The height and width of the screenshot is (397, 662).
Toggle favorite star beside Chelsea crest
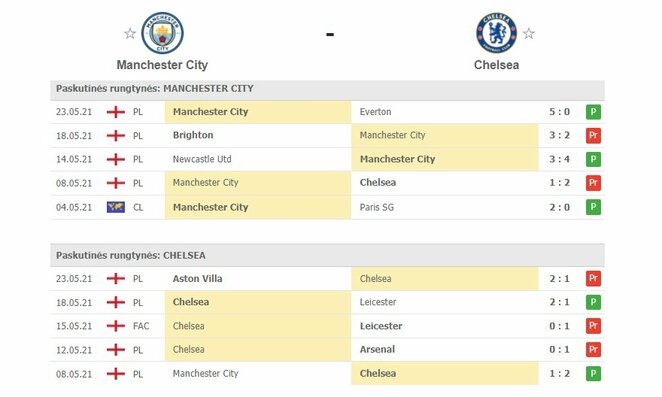coord(529,33)
